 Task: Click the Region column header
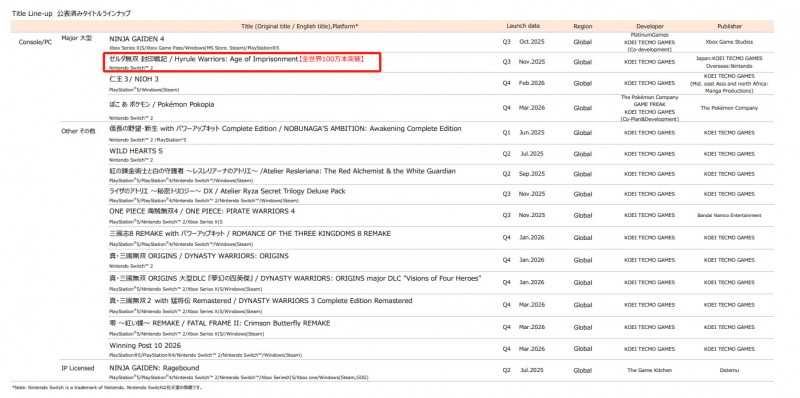583,26
